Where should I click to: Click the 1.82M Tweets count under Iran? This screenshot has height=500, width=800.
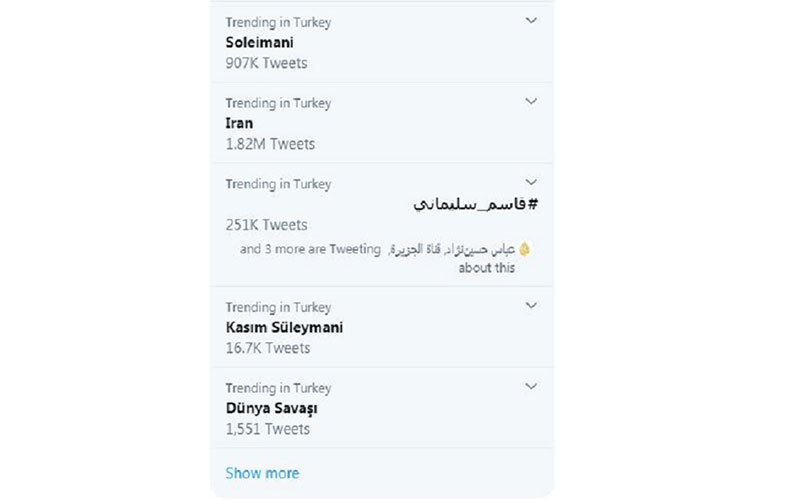[270, 144]
